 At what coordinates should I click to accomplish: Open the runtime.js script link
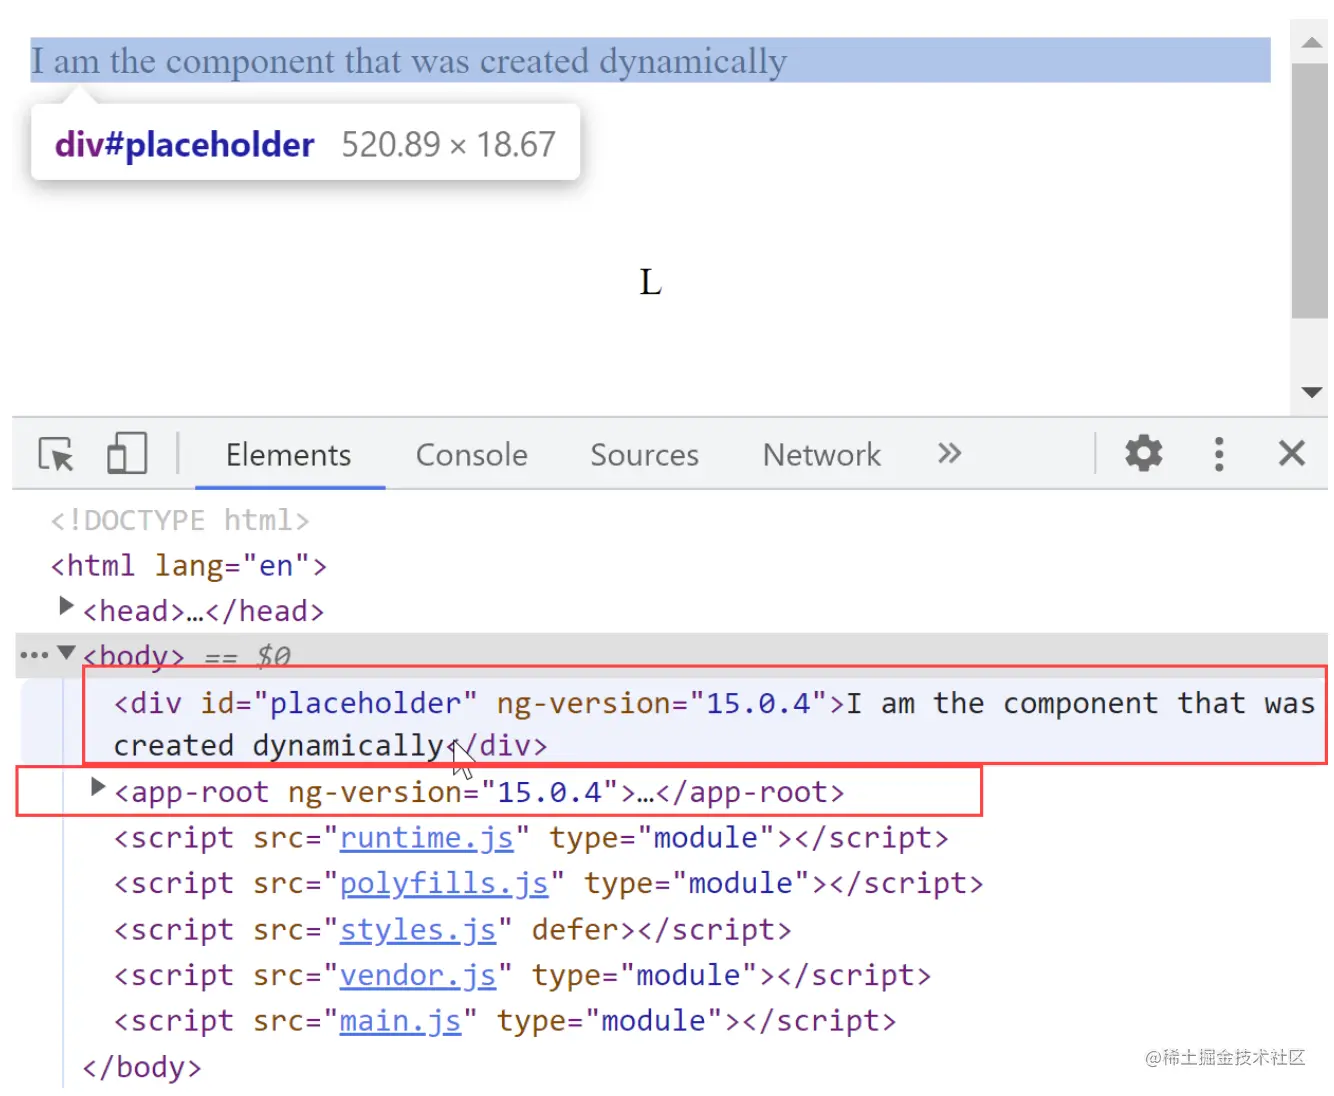(427, 838)
